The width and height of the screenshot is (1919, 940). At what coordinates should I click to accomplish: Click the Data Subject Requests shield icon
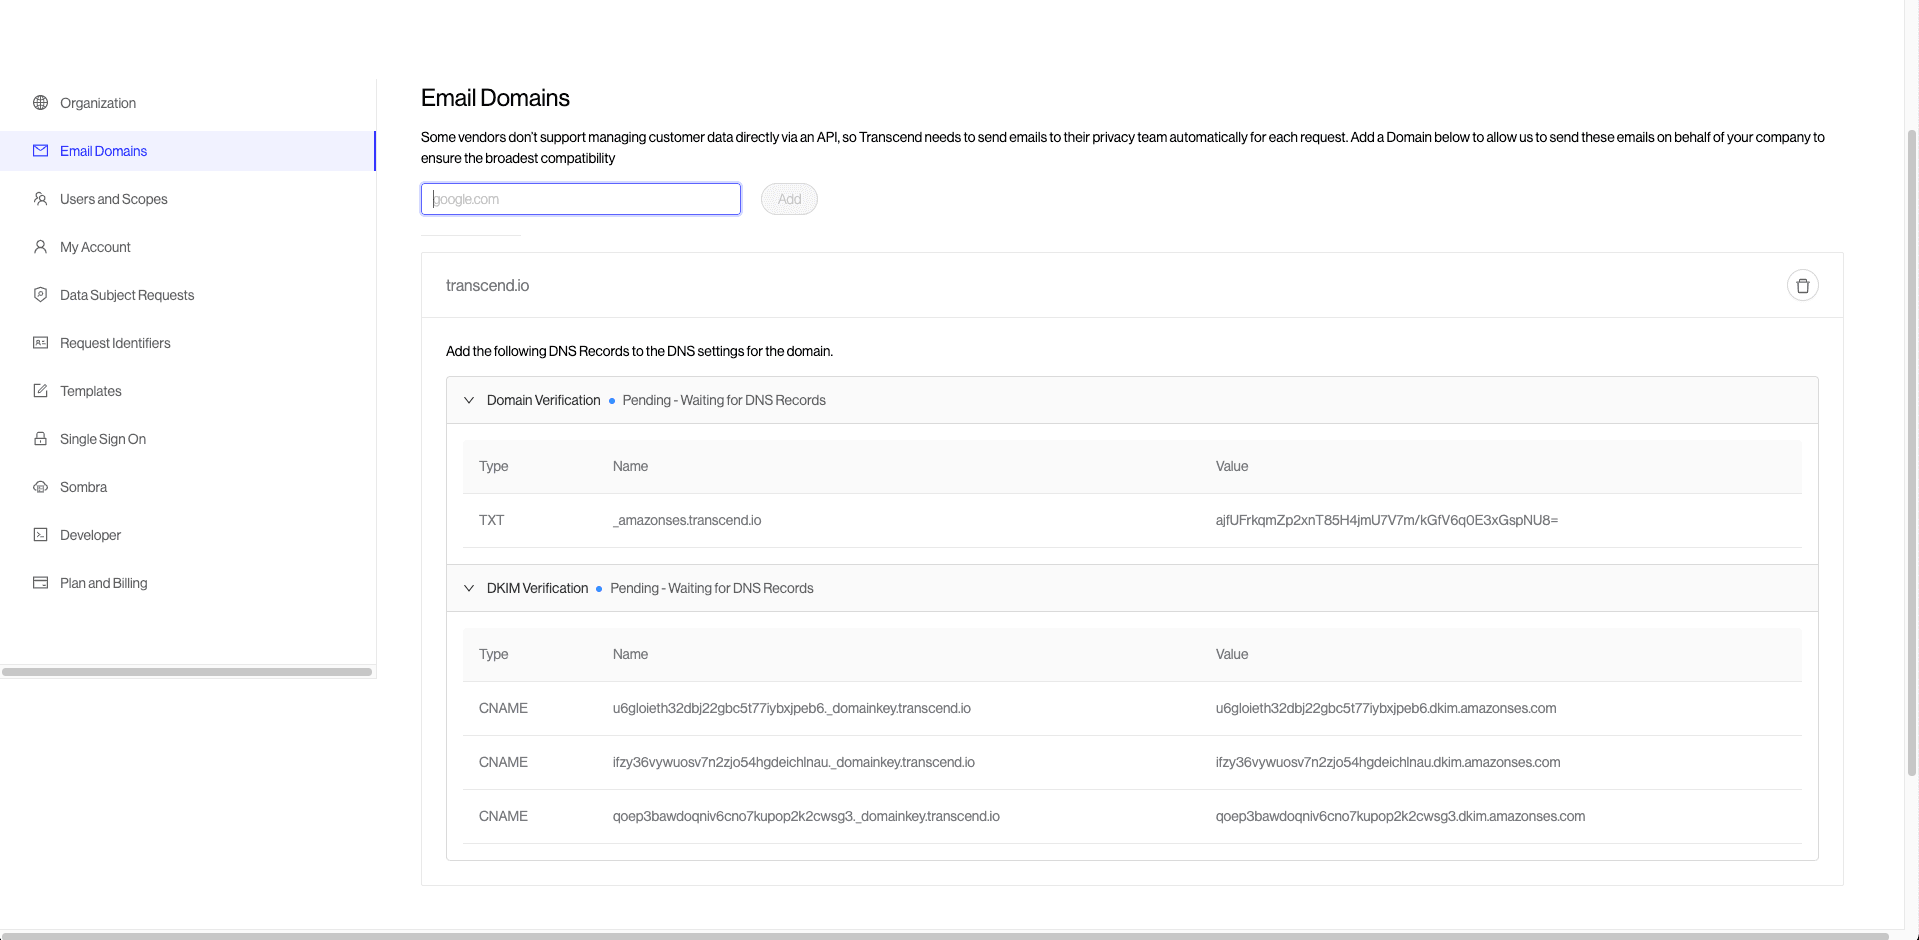[x=40, y=295]
